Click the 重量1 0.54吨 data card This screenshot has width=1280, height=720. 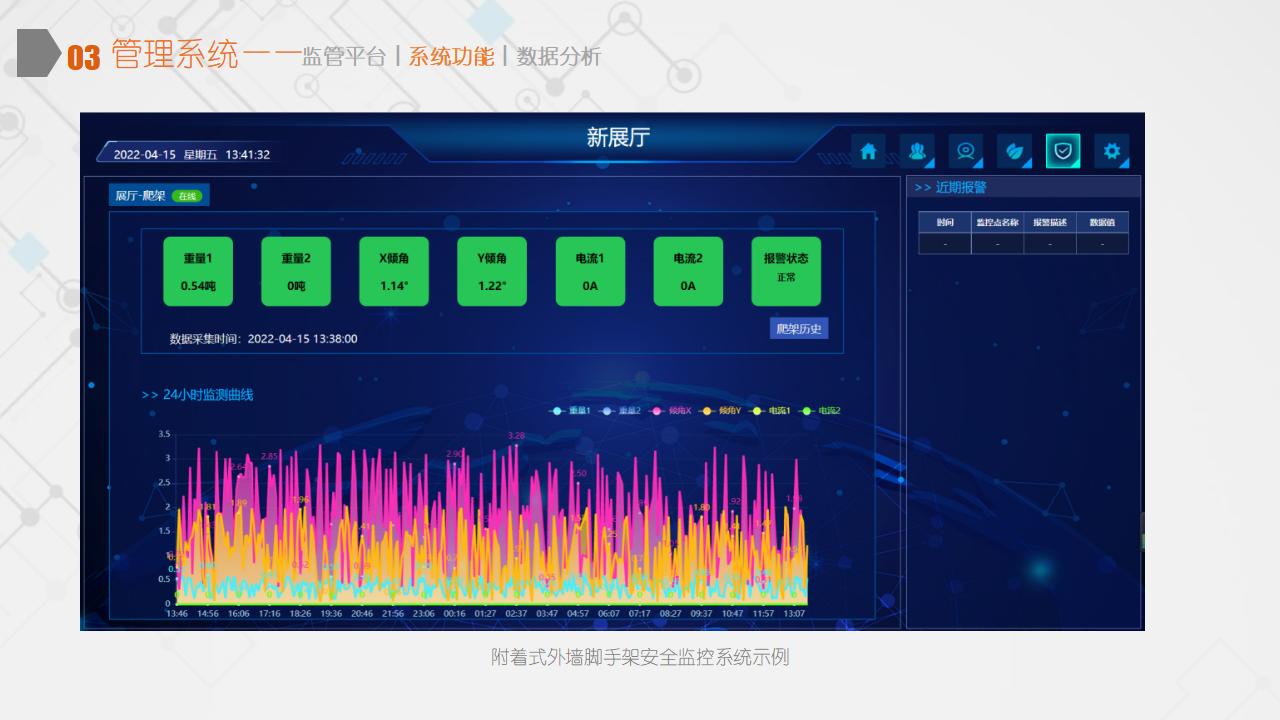198,271
